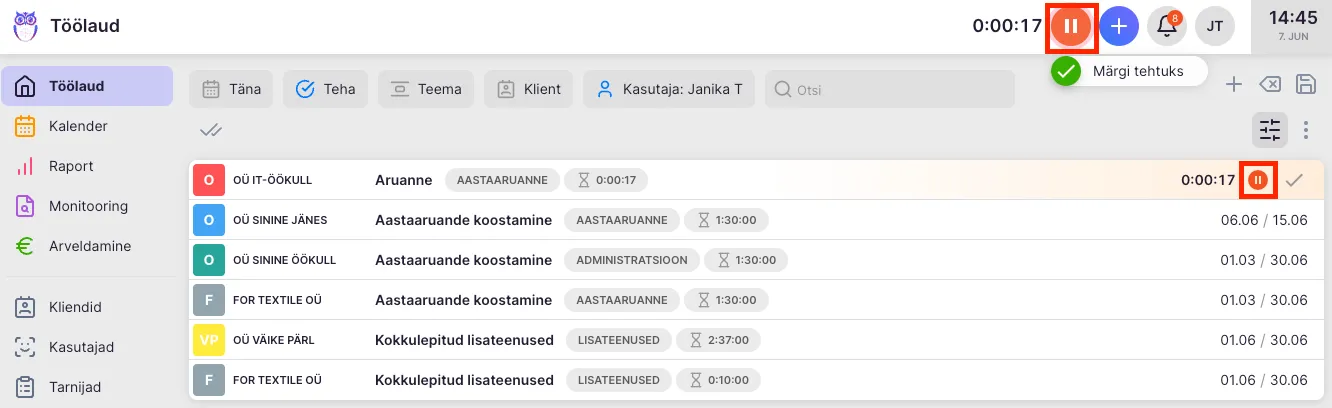Go to Arveldamine in the sidebar
Screen dimensions: 1332x408
click(x=89, y=246)
